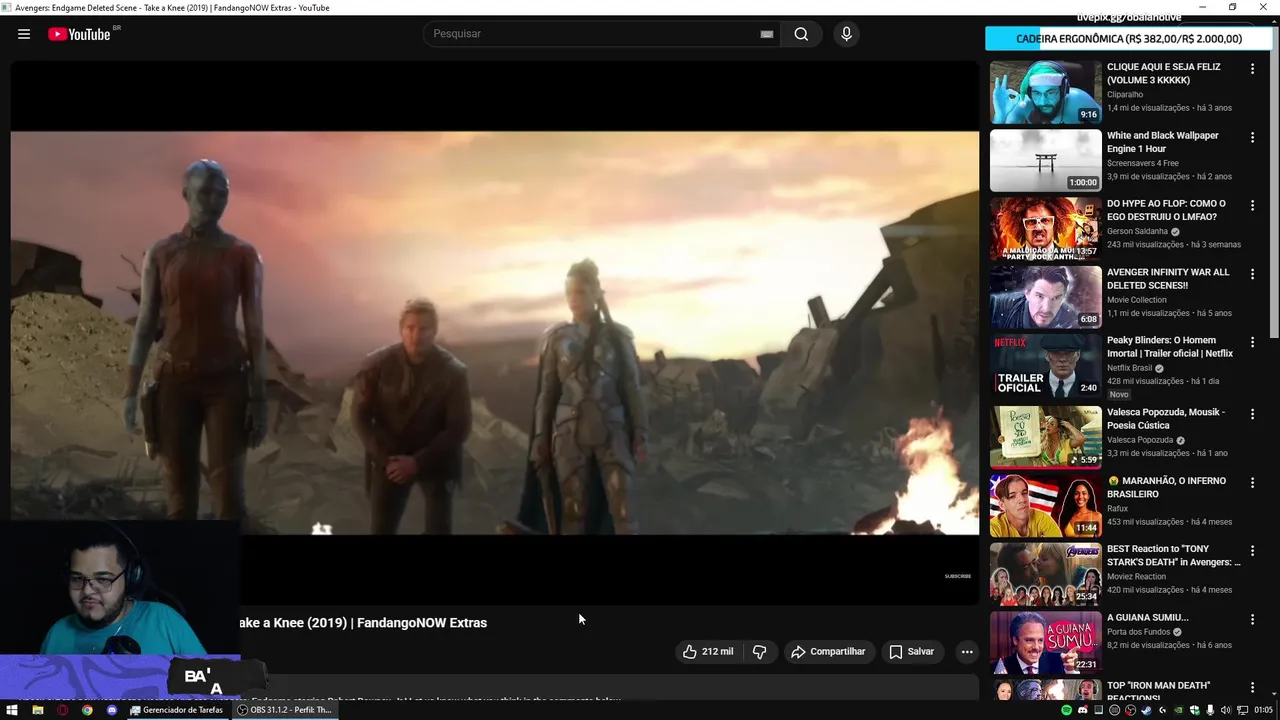Open the taskbar clock showing 01:05

(1263, 710)
